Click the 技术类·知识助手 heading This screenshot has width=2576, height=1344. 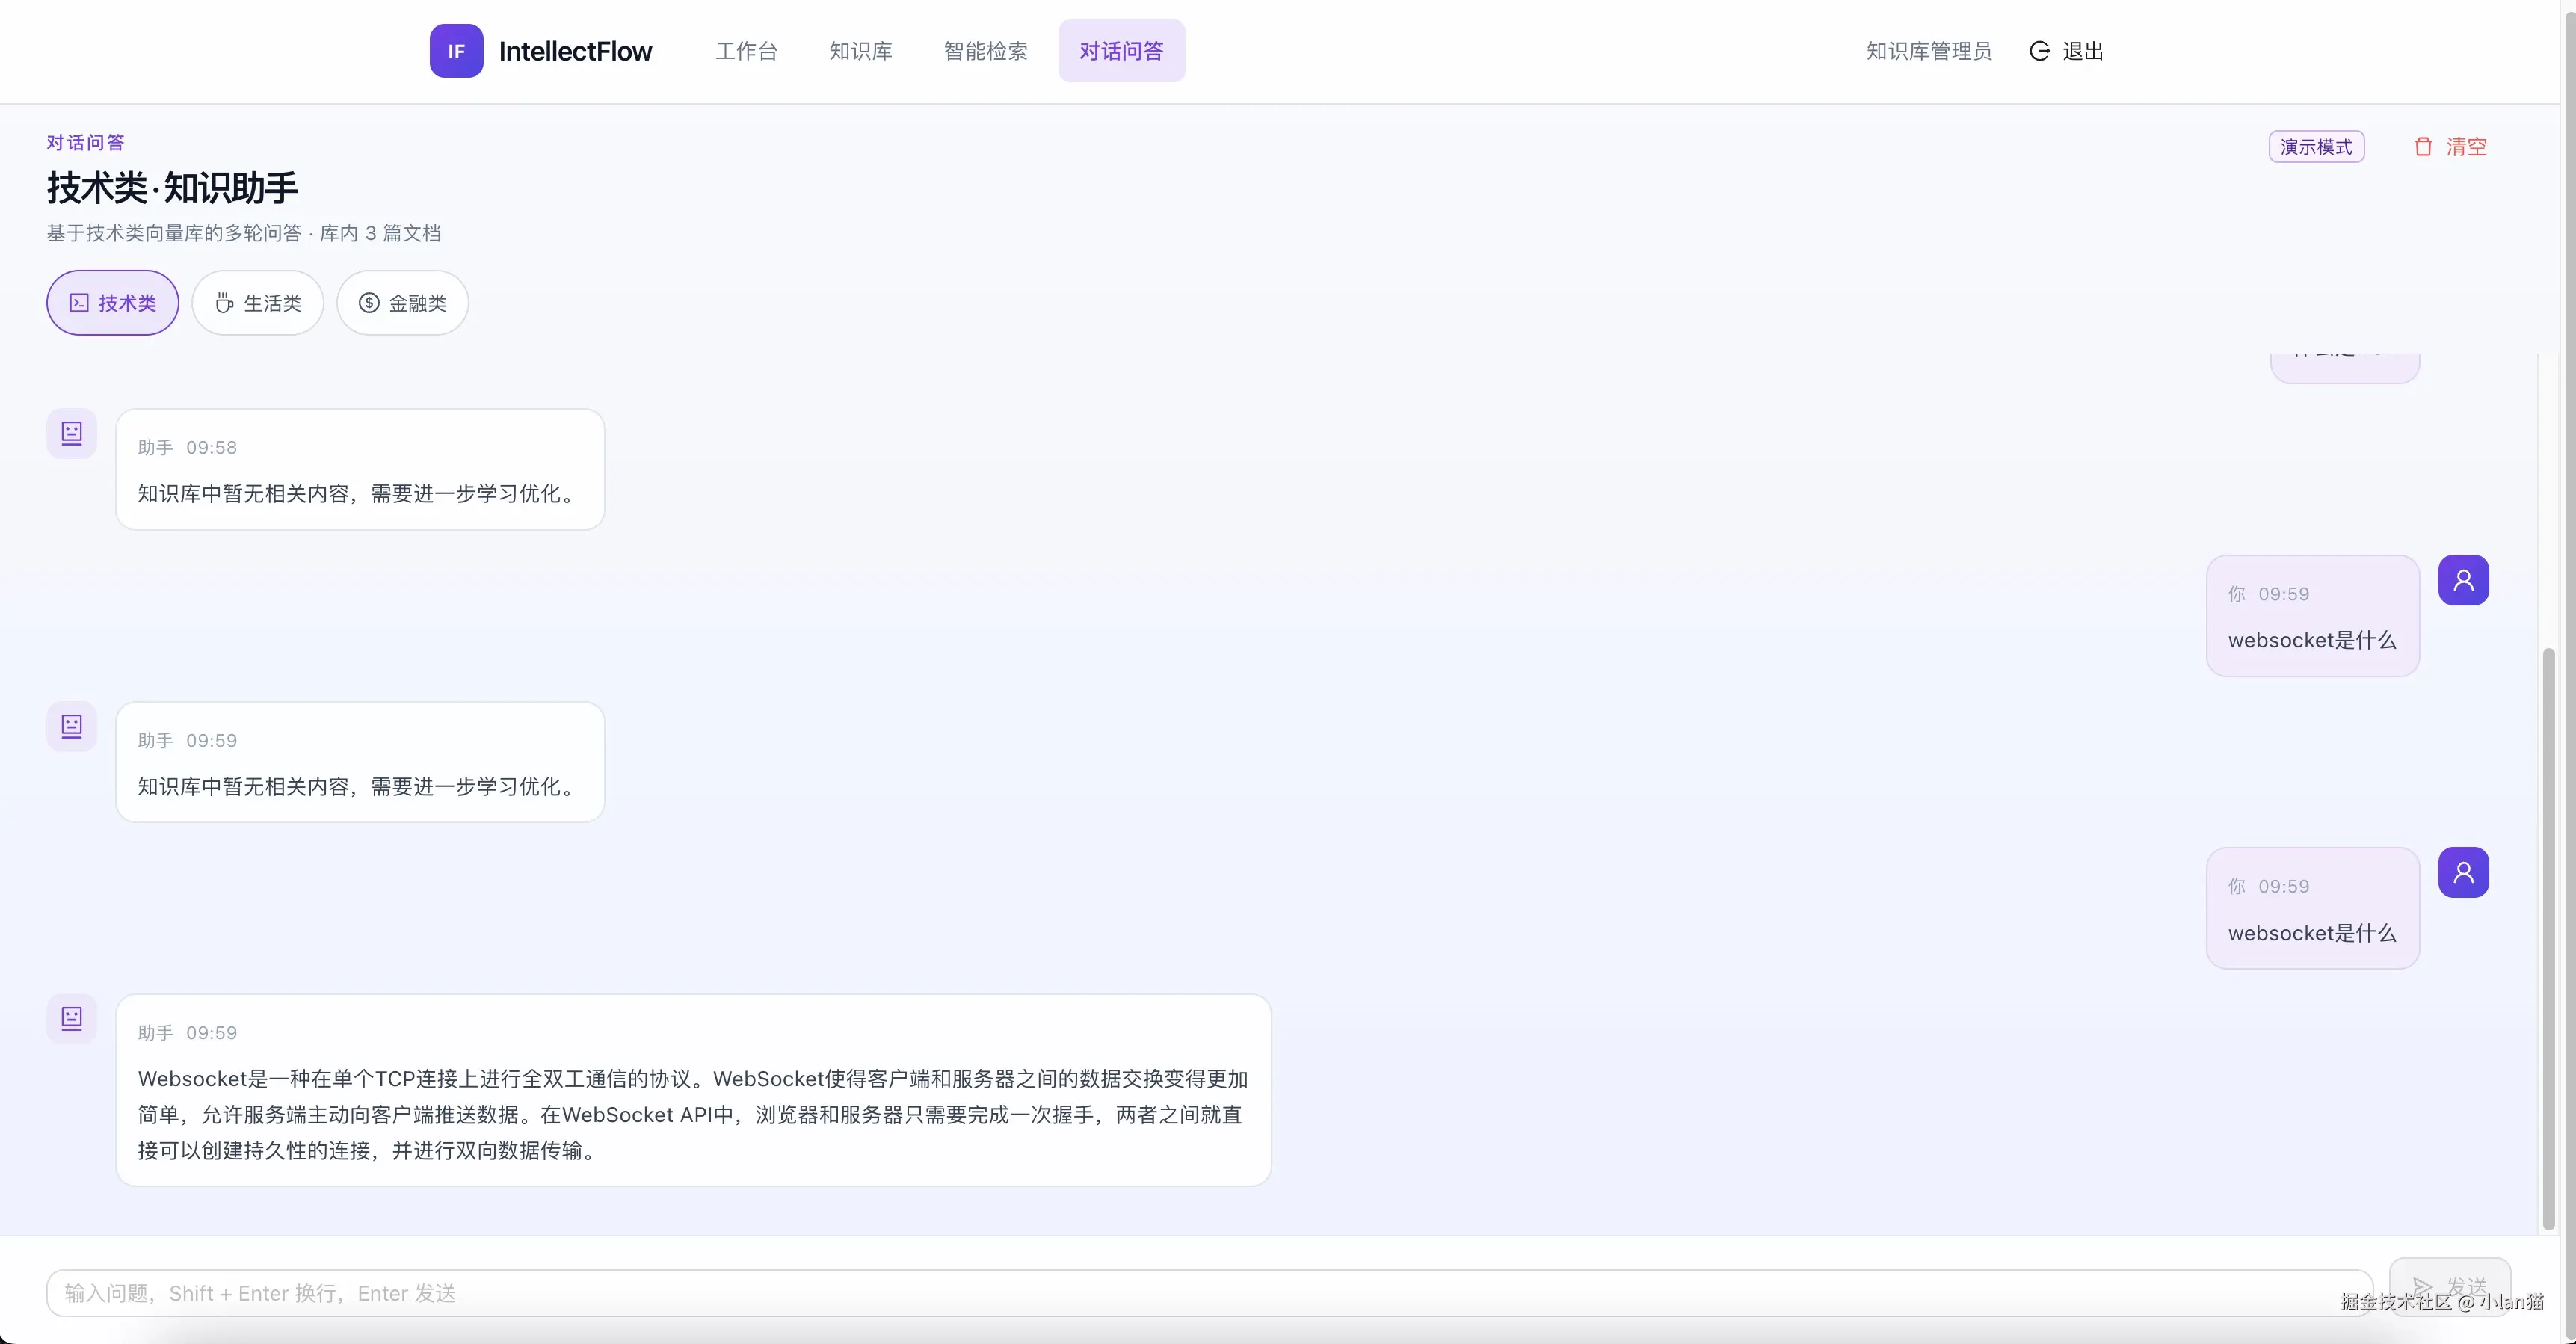pyautogui.click(x=172, y=188)
